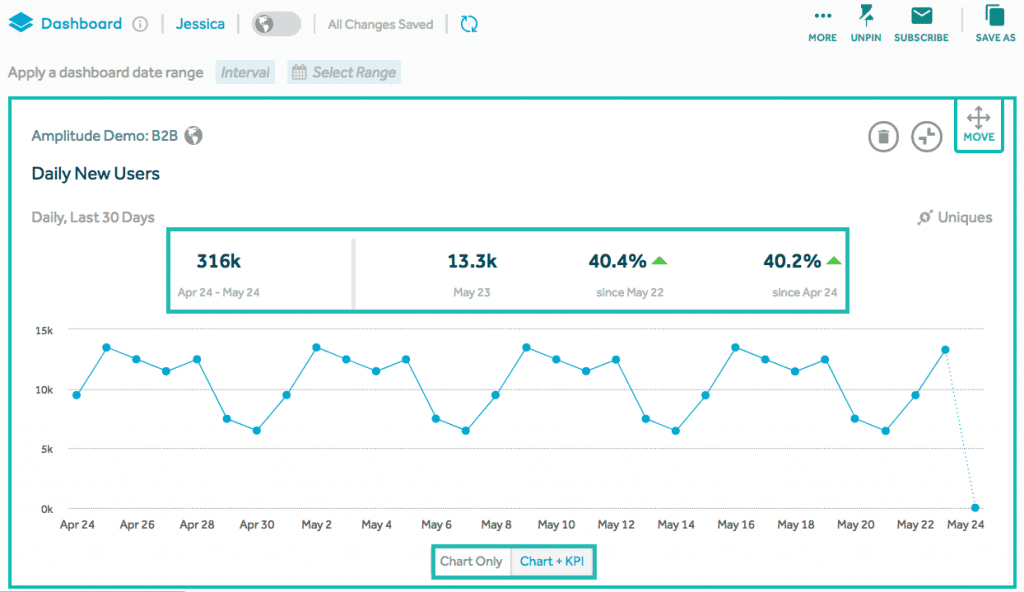1024x592 pixels.
Task: Open the Daily New Users chart title
Action: coord(95,173)
